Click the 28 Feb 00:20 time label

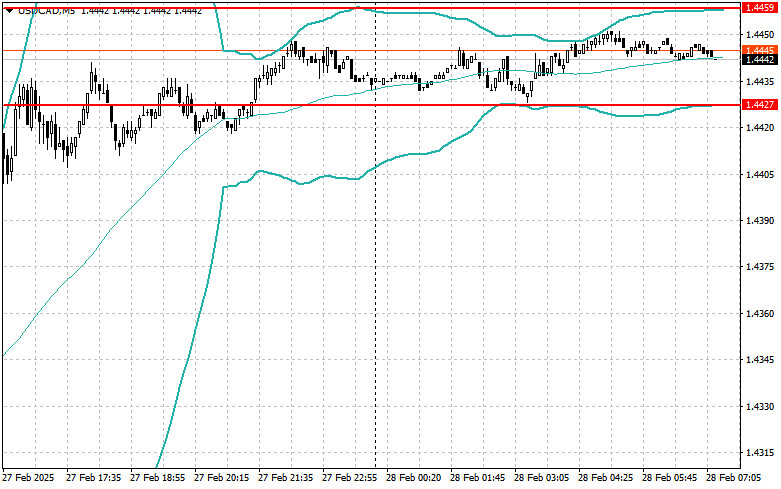pos(413,478)
